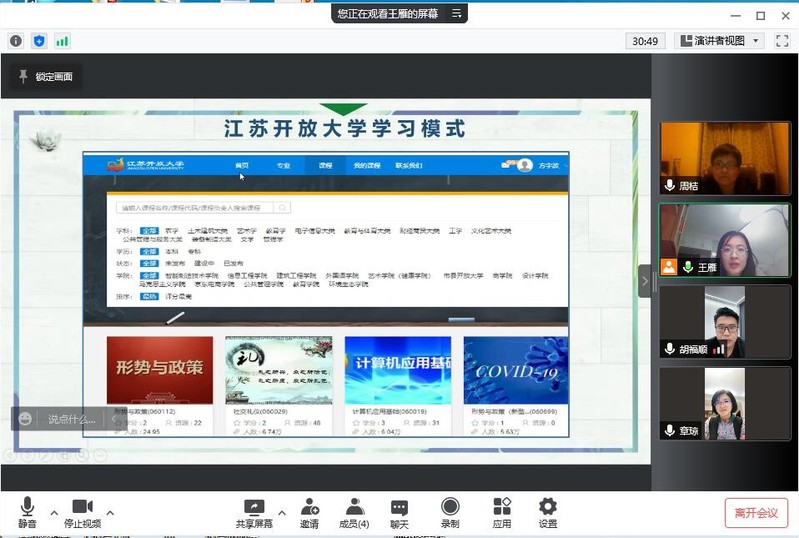Collapse the quick chat bar arrow
The width and height of the screenshot is (799, 538).
(114, 419)
